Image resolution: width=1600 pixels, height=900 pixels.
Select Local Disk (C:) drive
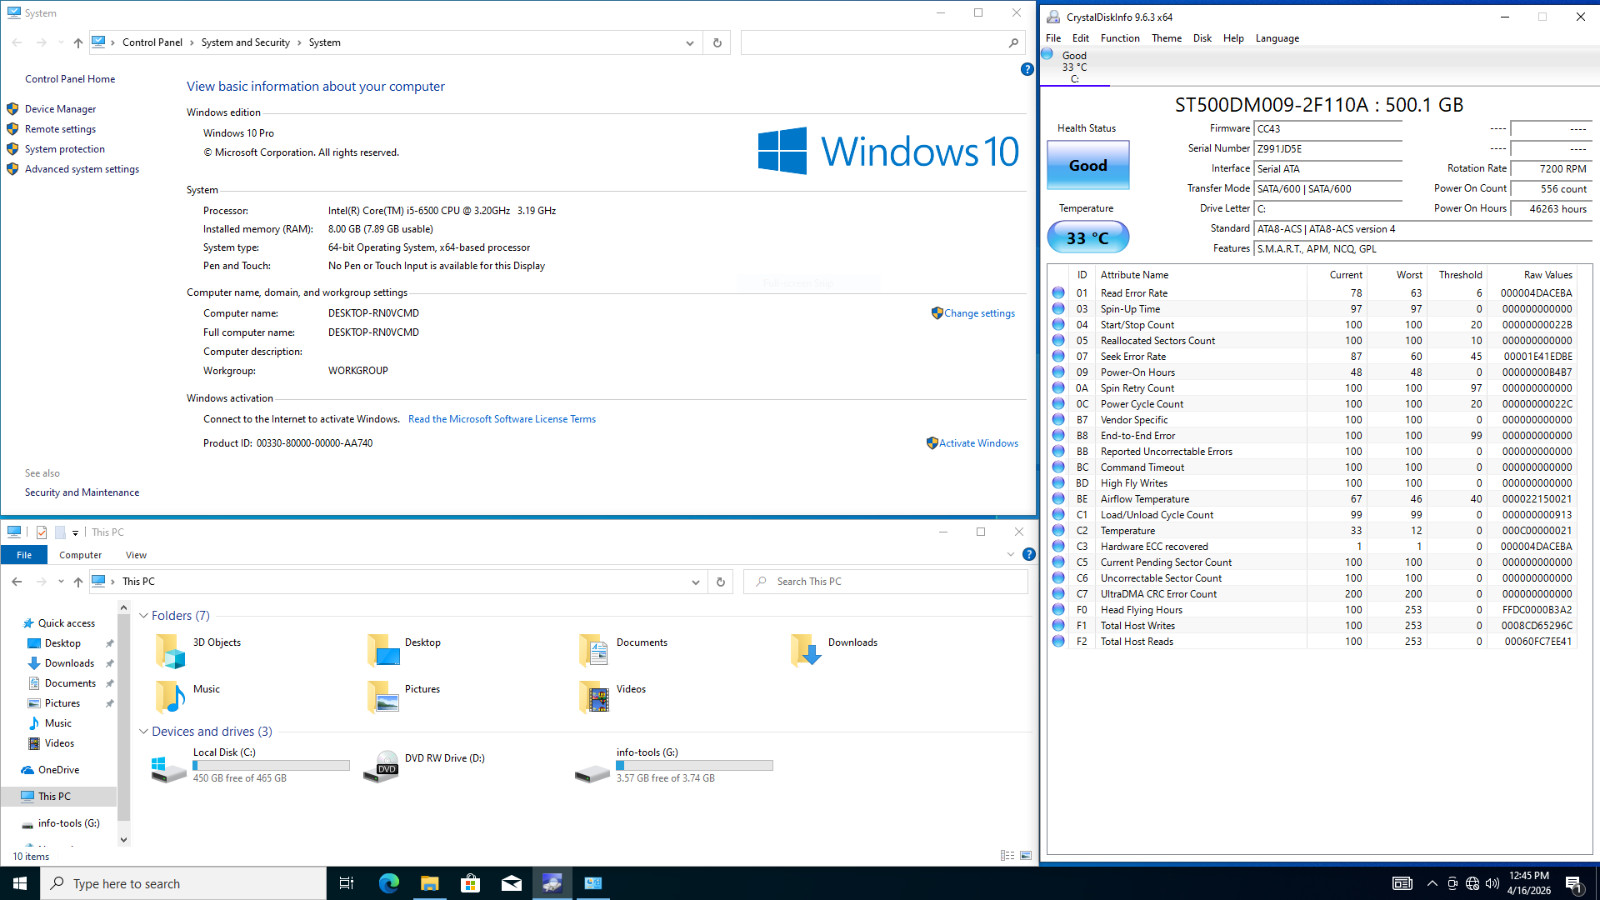tap(250, 766)
